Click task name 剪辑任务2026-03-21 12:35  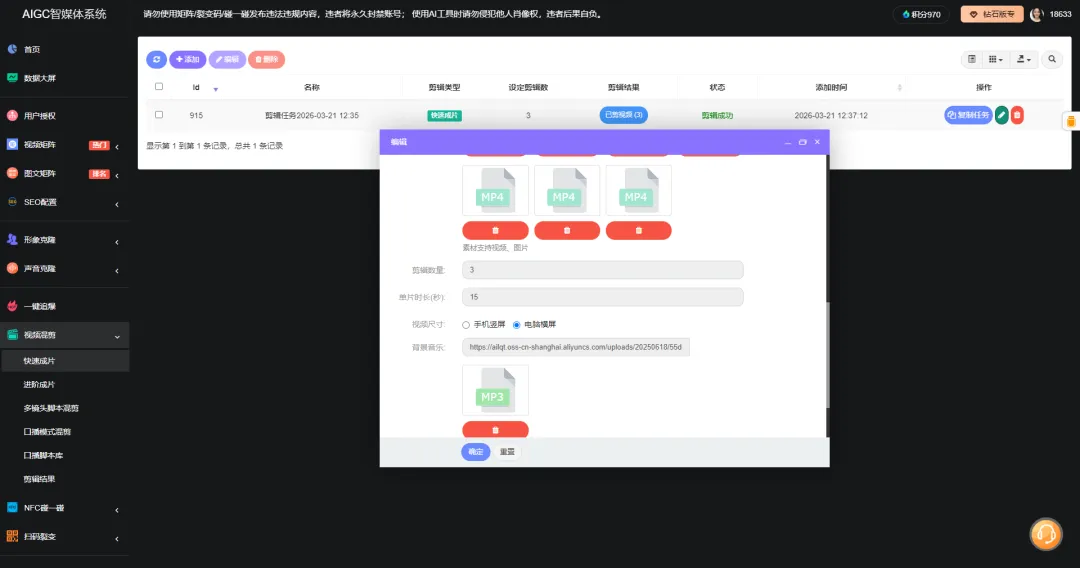(312, 116)
